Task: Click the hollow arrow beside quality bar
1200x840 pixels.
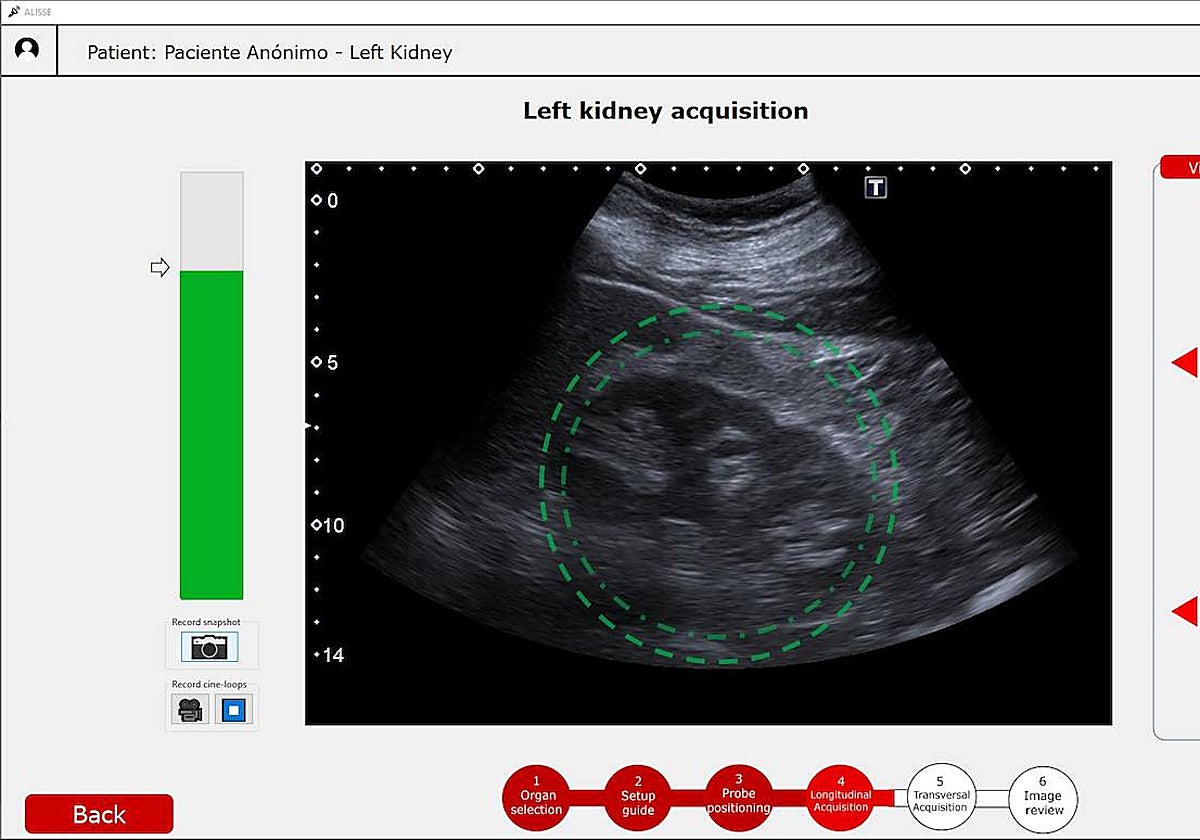Action: point(160,267)
